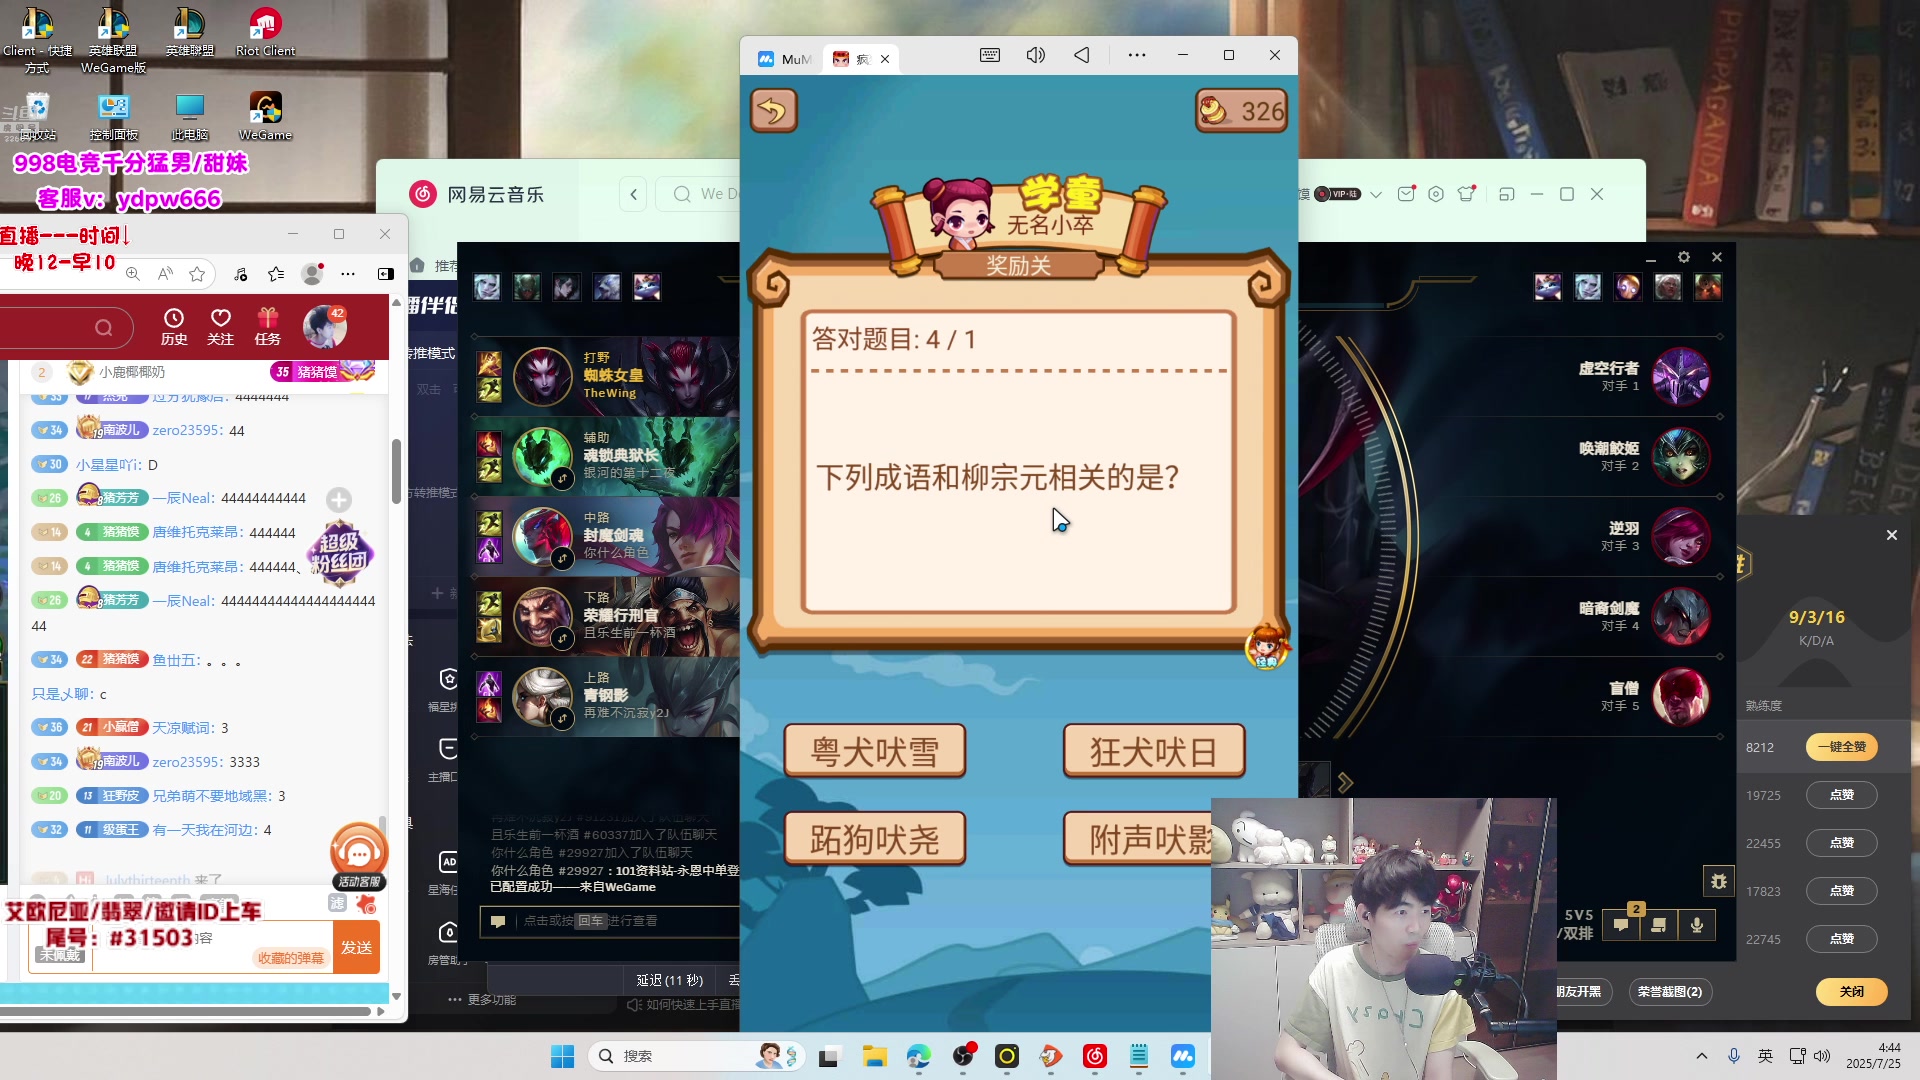The width and height of the screenshot is (1920, 1080).
Task: Choose answer 狂犬吠日
Action: [1153, 751]
